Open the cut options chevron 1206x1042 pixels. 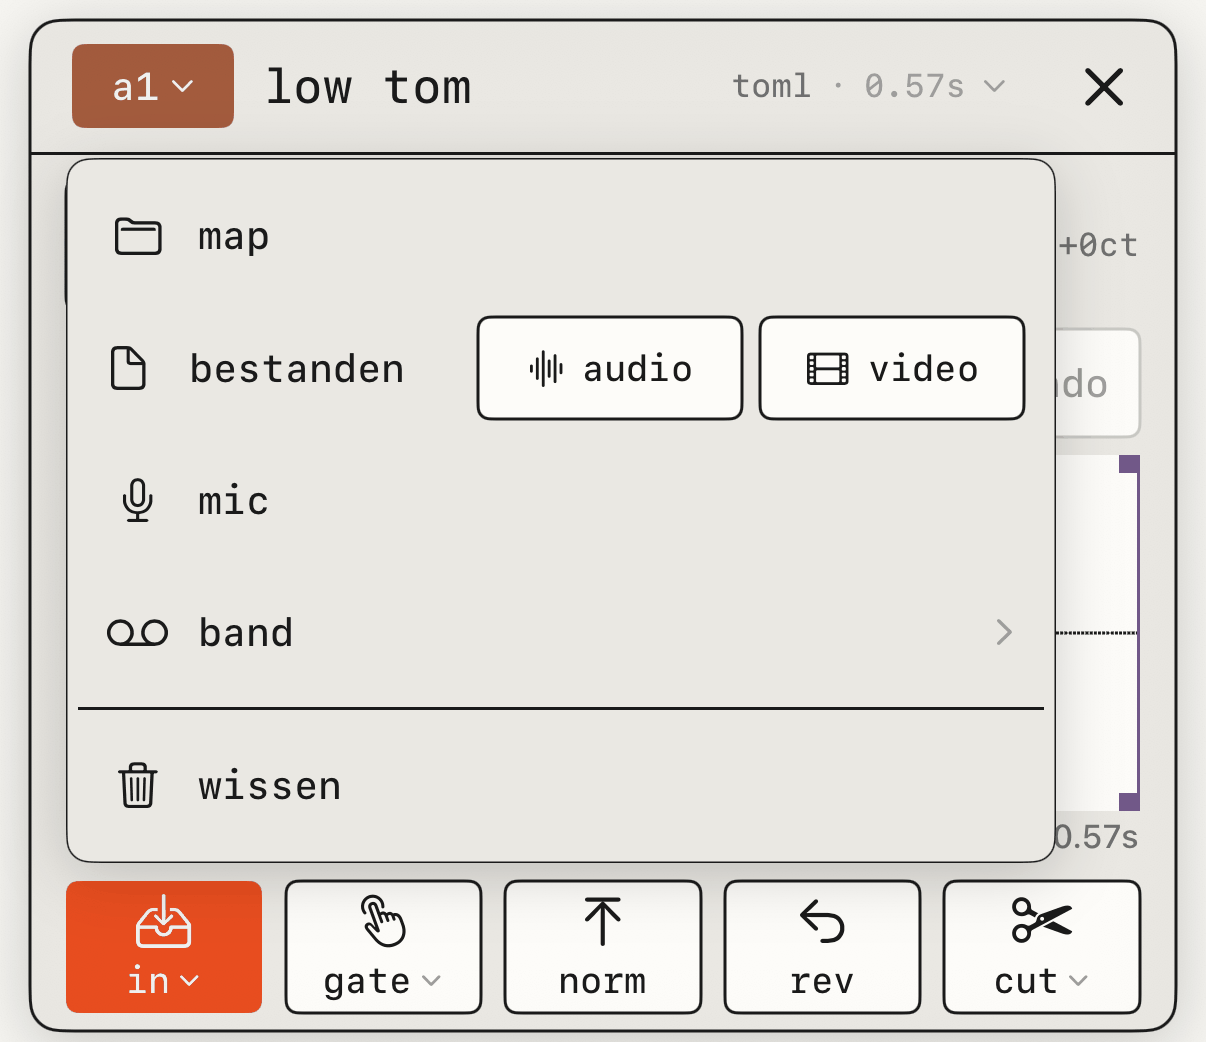(1078, 981)
